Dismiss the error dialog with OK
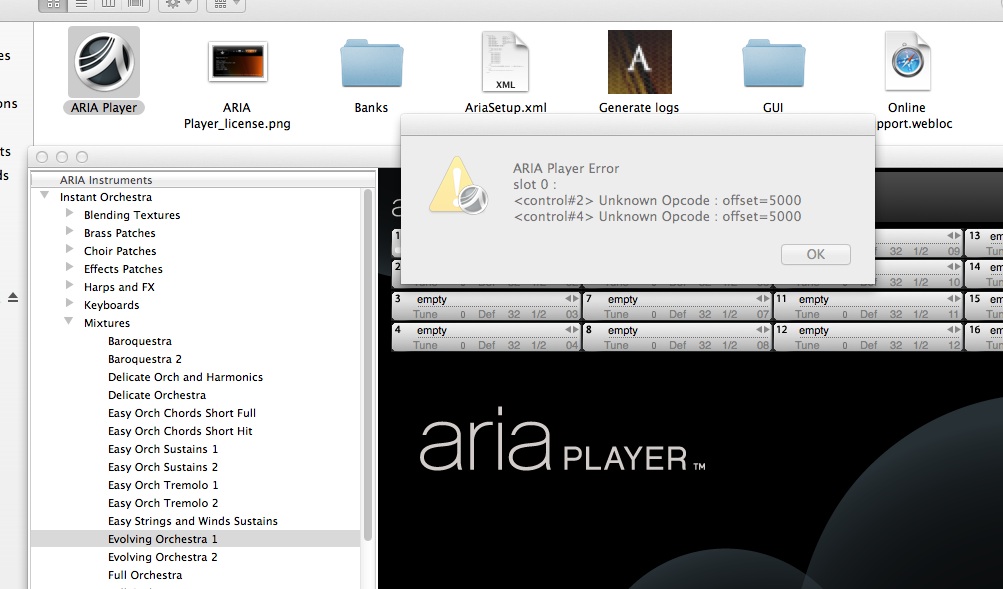This screenshot has width=1003, height=589. pyautogui.click(x=815, y=254)
